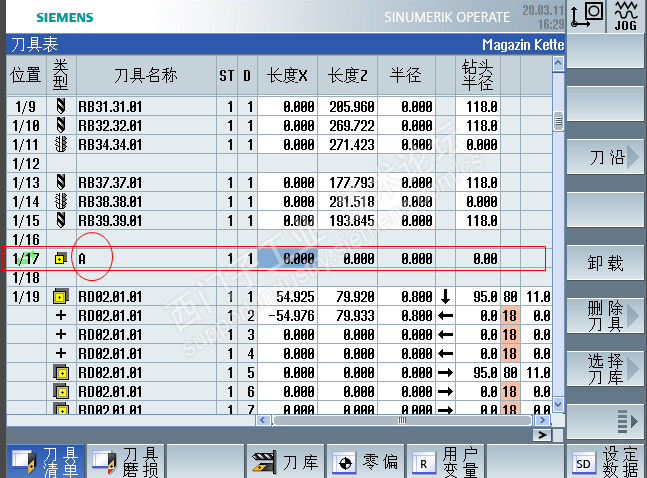Click the plus type icon in RD02.01.01 D3 row
This screenshot has width=647, height=478.
pyautogui.click(x=61, y=334)
